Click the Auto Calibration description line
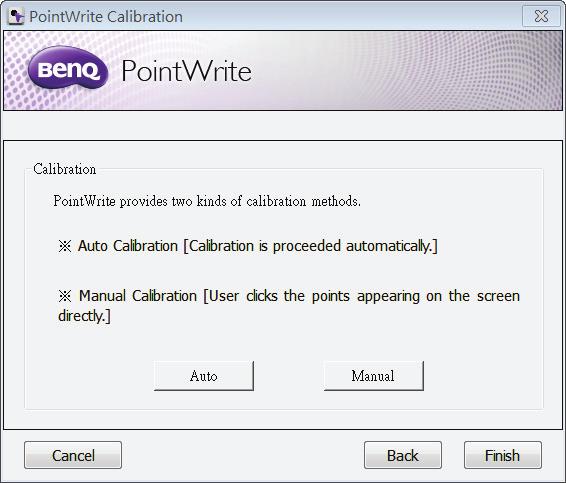The width and height of the screenshot is (566, 483). coord(248,246)
